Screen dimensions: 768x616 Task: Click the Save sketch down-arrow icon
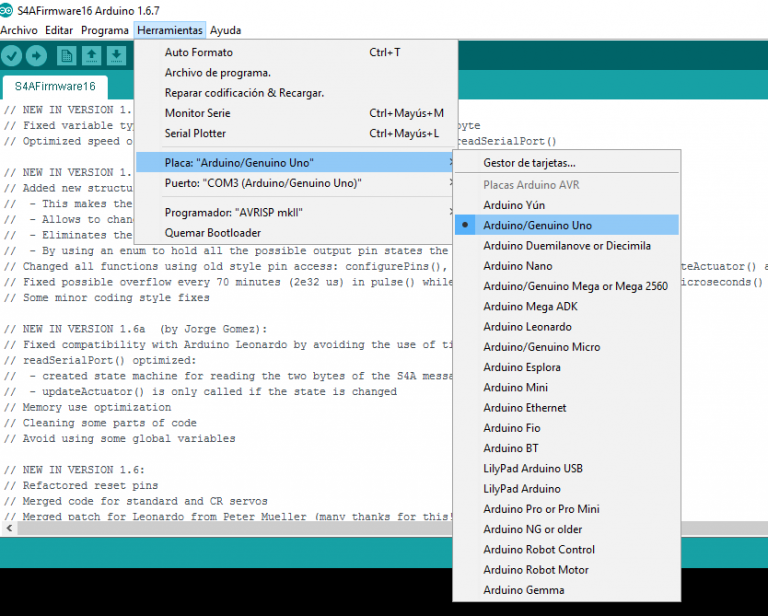(x=117, y=56)
